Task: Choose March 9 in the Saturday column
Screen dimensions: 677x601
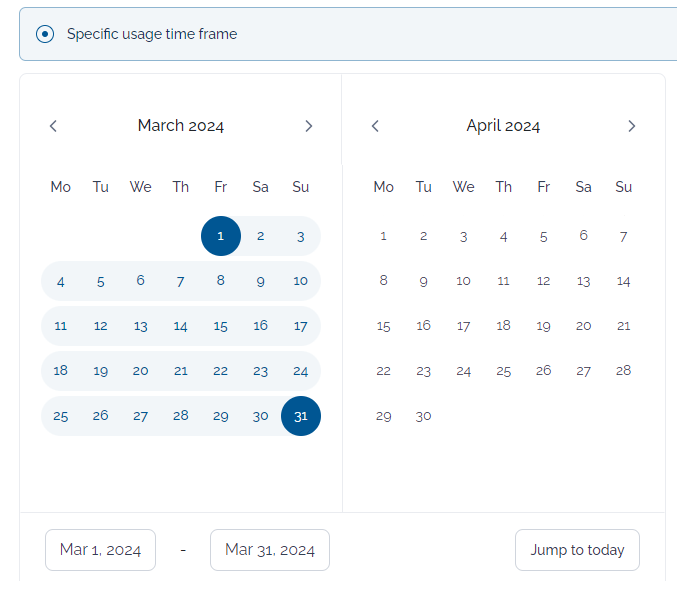Action: pyautogui.click(x=260, y=281)
